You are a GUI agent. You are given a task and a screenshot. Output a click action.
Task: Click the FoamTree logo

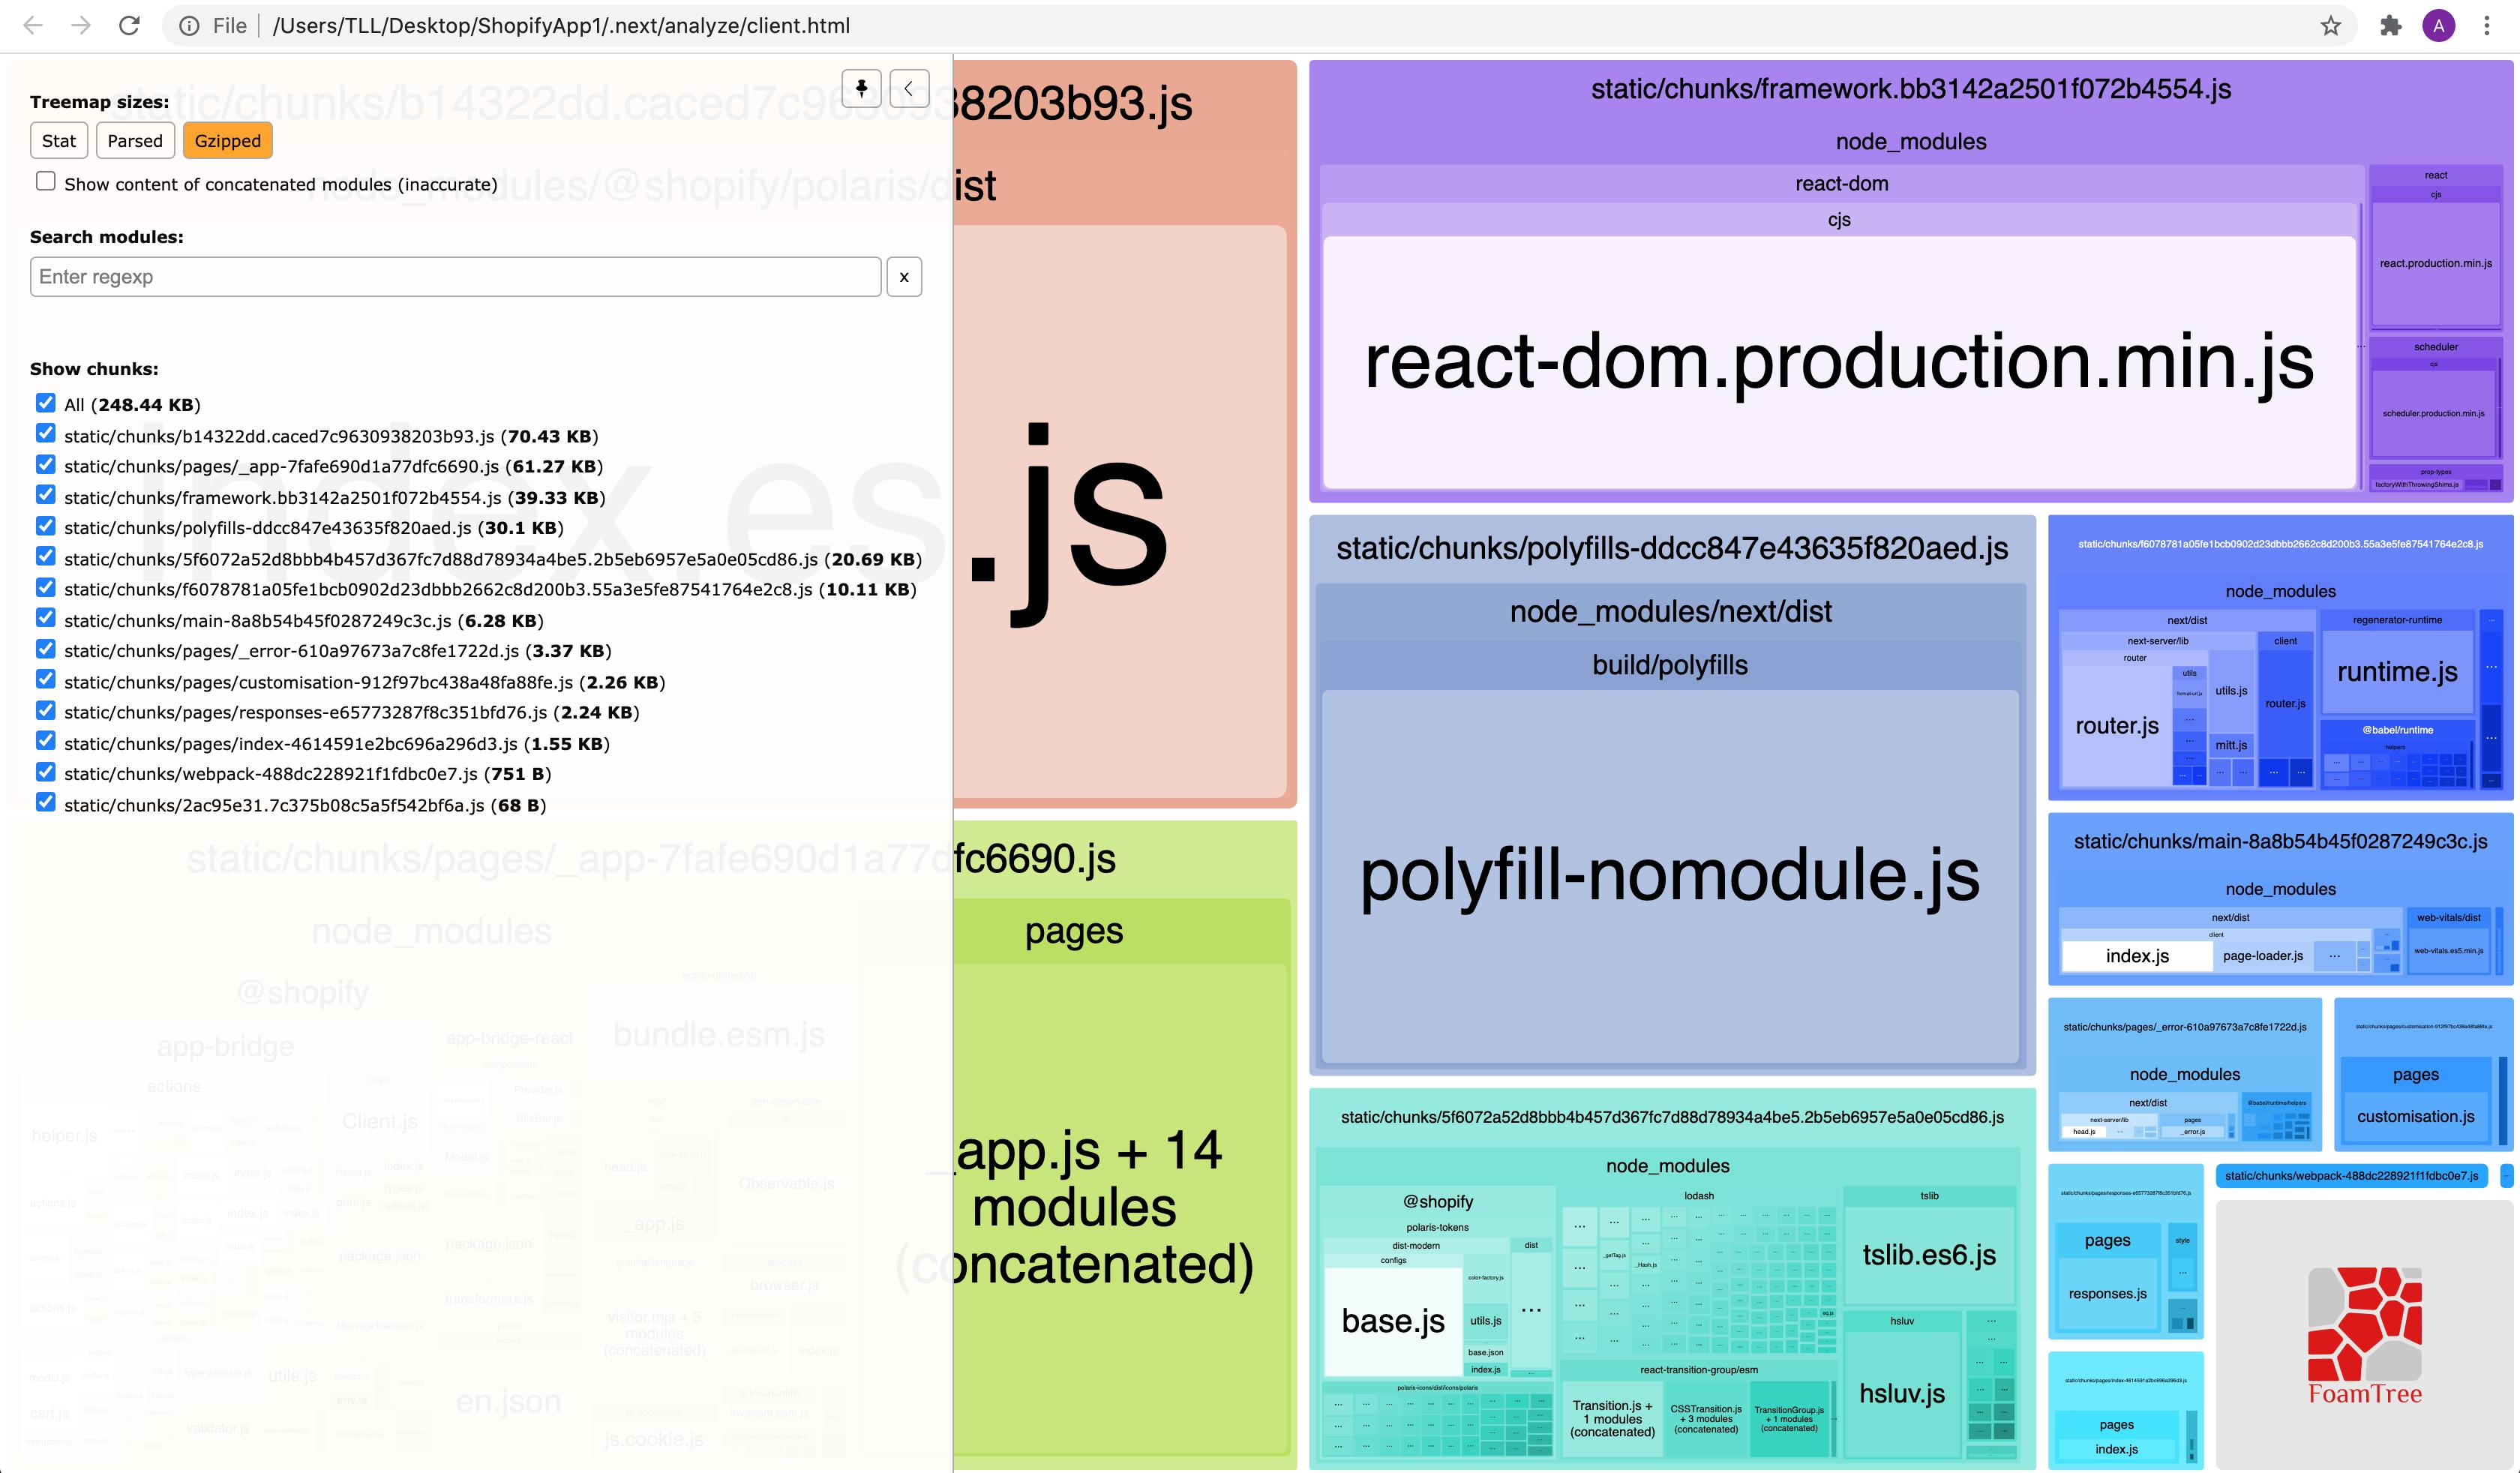click(x=2364, y=1335)
